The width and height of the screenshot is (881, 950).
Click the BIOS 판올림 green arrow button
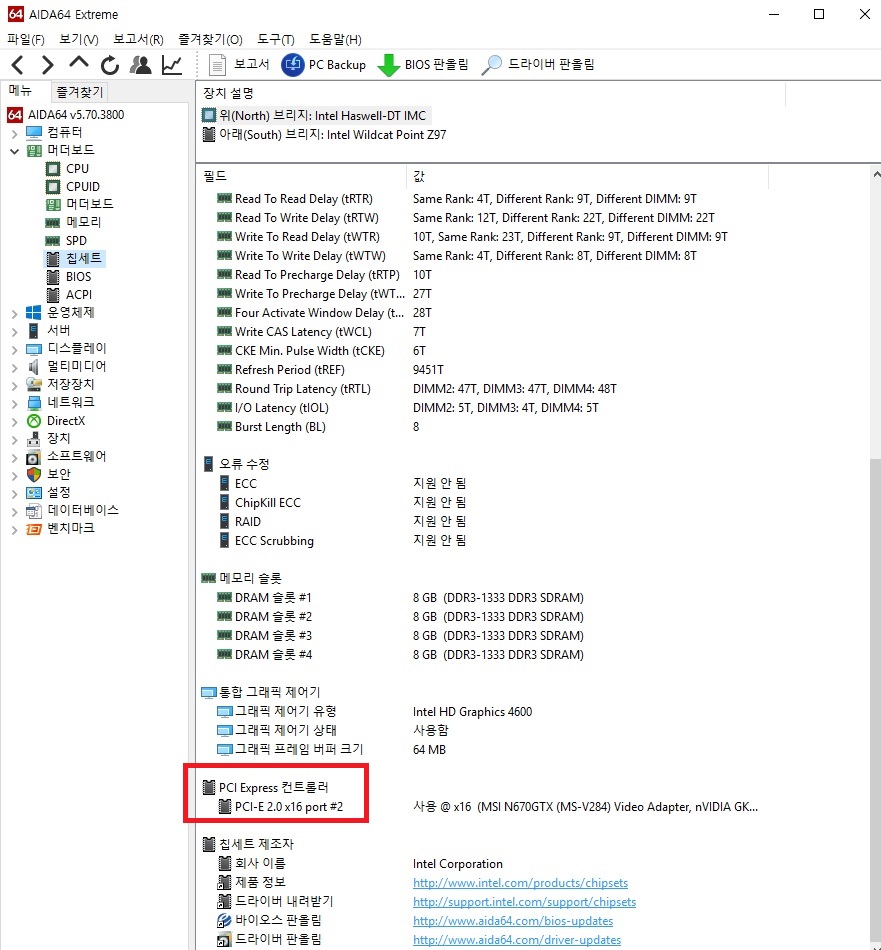(423, 65)
